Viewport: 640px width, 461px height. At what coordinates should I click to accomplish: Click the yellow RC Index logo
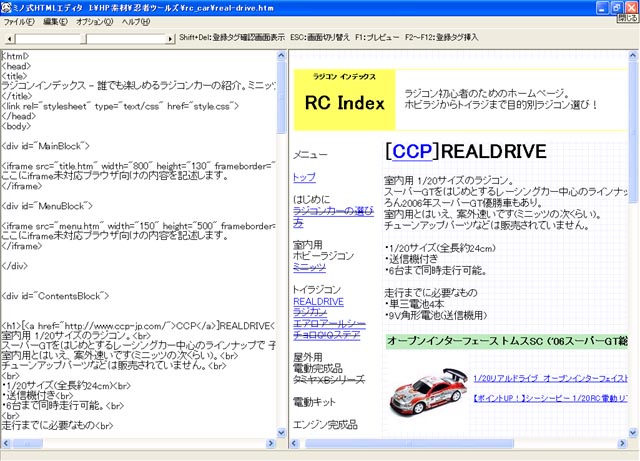(344, 100)
